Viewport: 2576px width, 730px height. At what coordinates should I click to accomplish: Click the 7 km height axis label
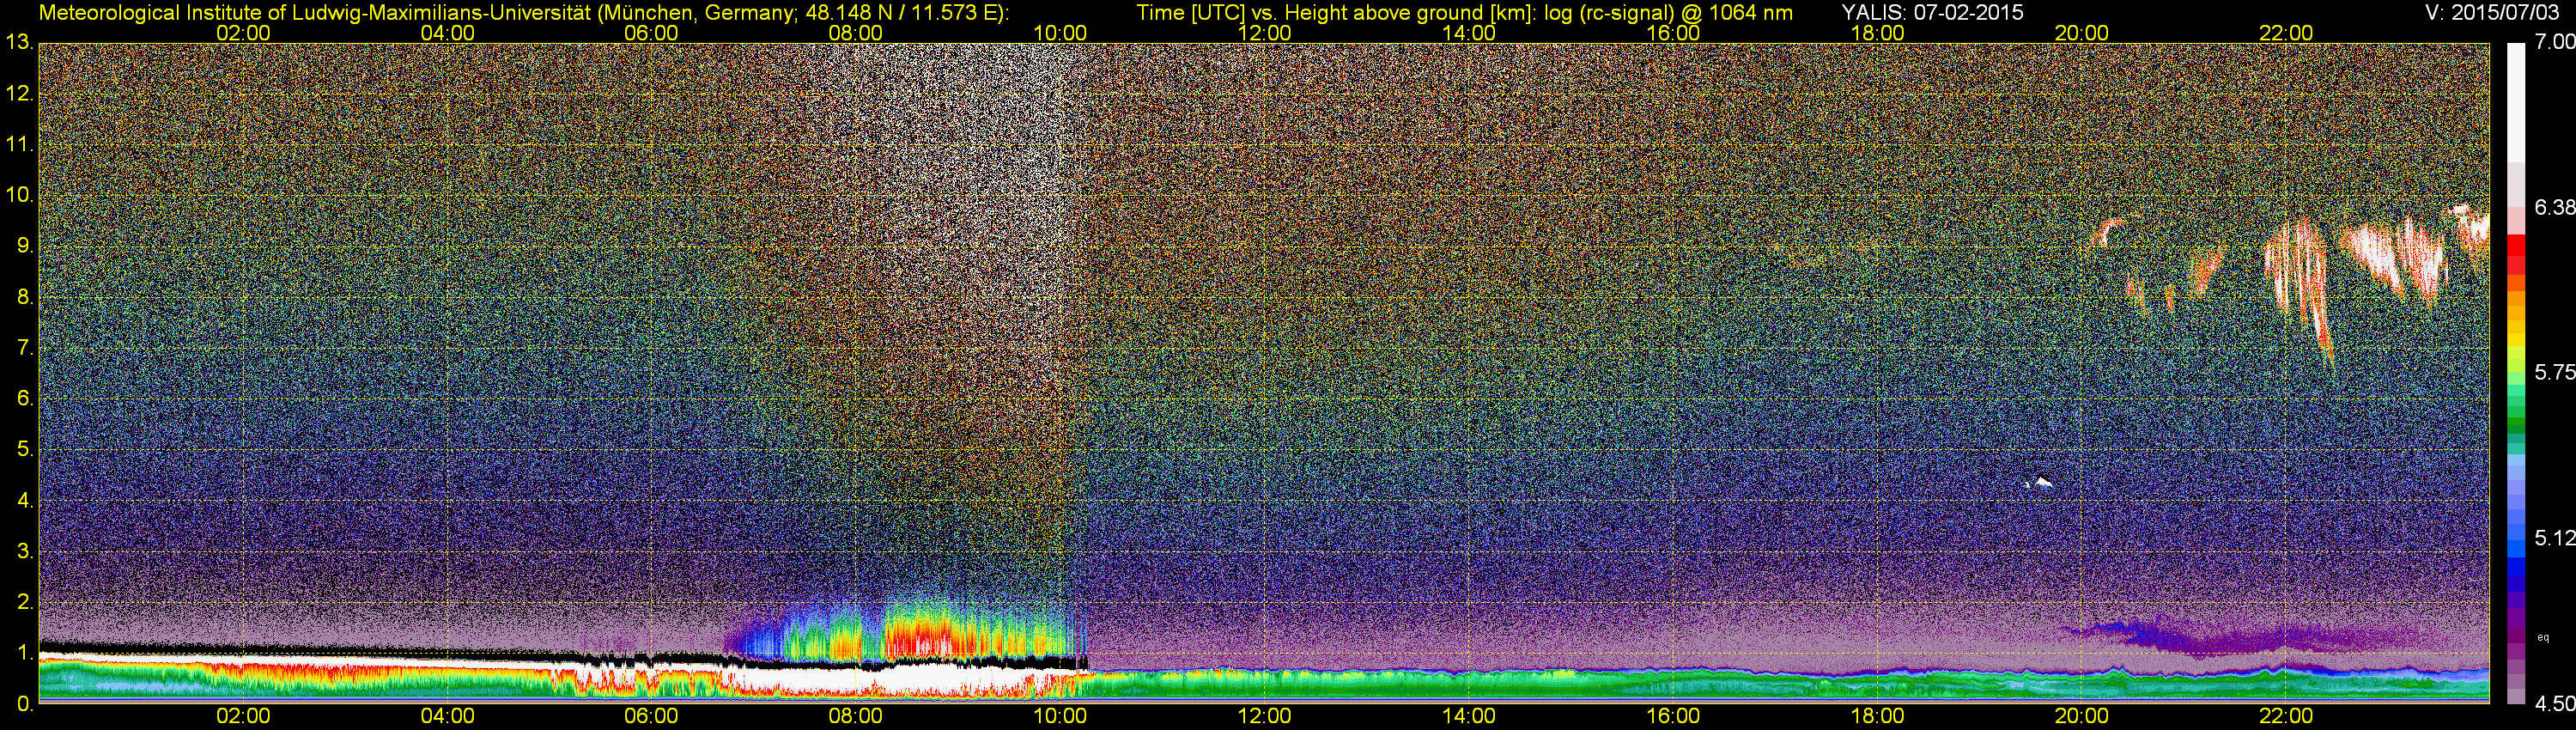[x=24, y=348]
